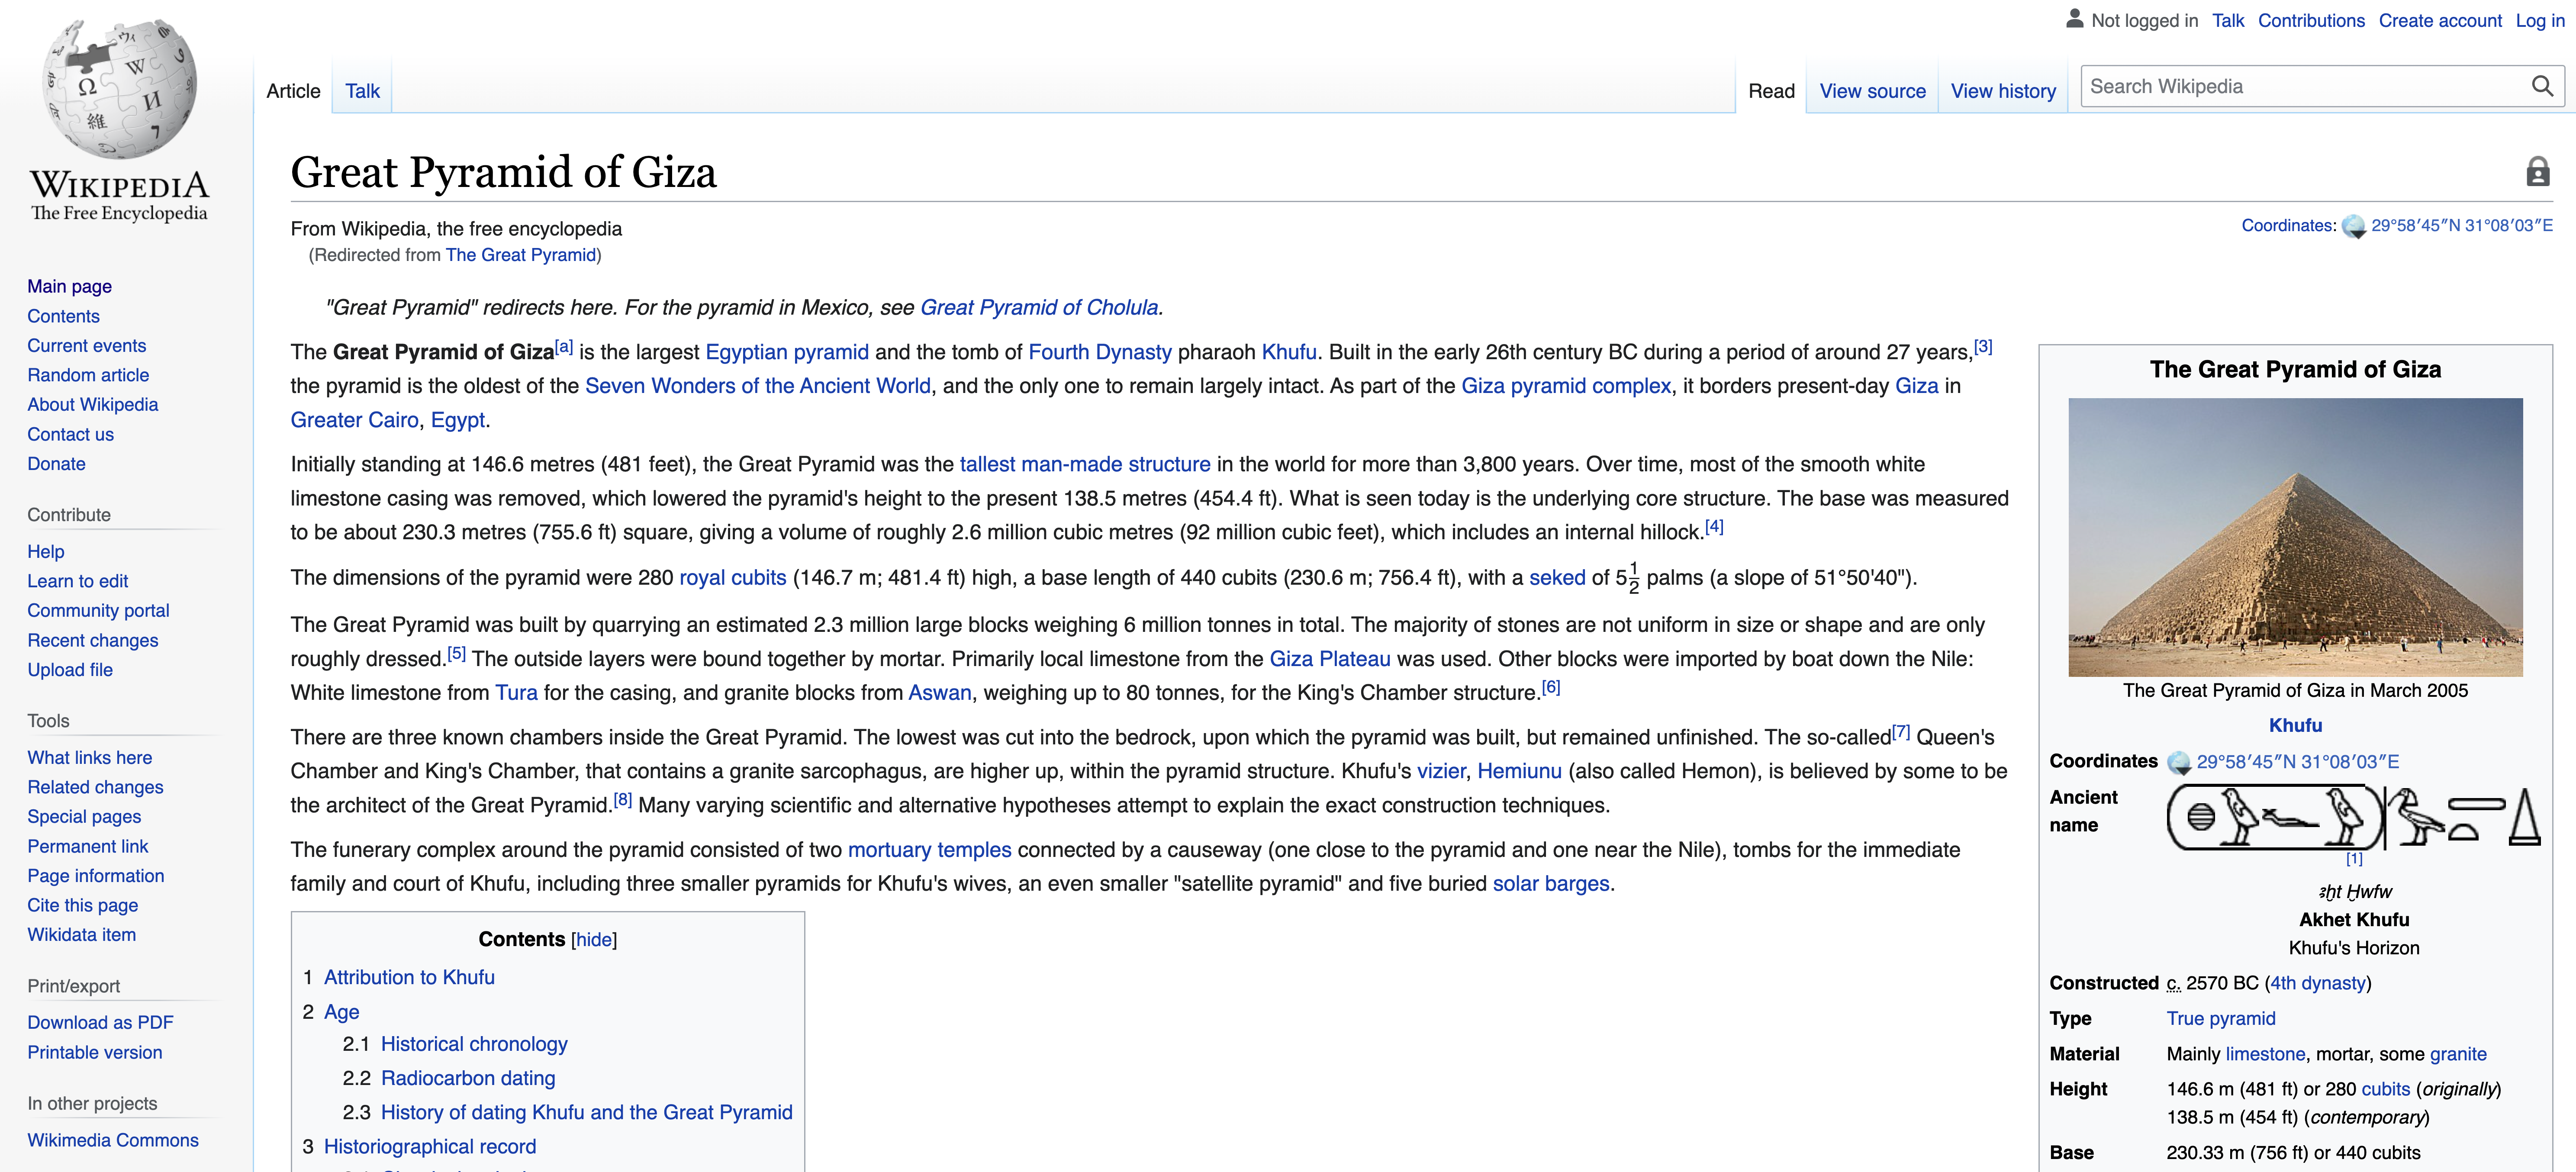Click footnote reference [a] after title
2576x1172 pixels.
[x=564, y=347]
